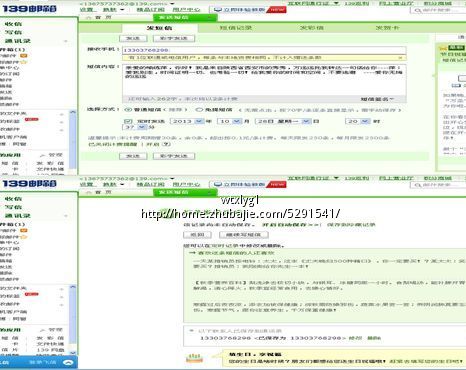Click the 设置 link in compose screen header

click(86, 10)
